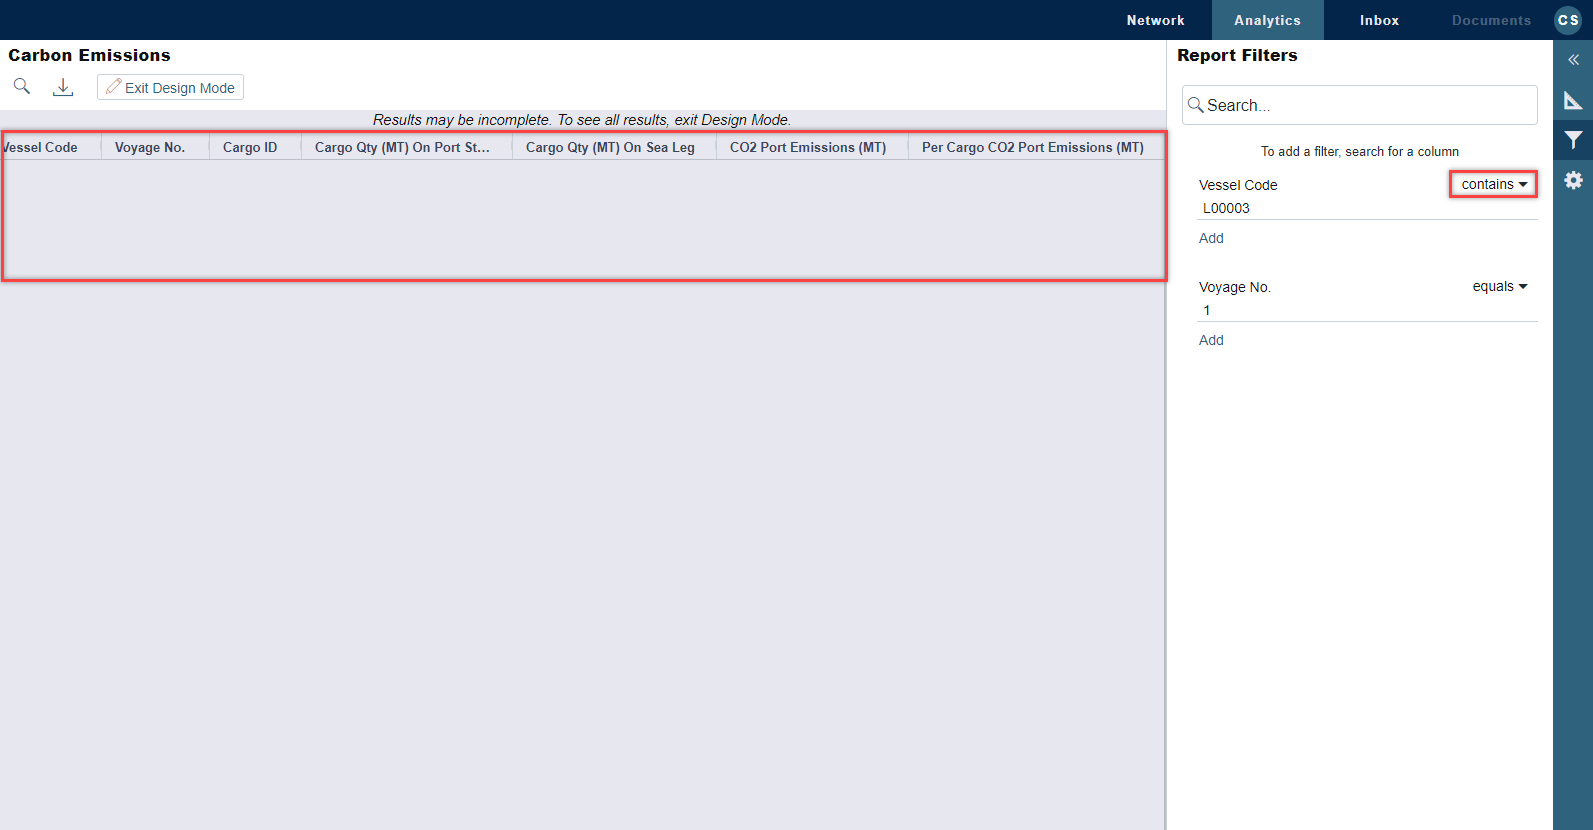Image resolution: width=1593 pixels, height=830 pixels.
Task: Edit the Vessel Code value L00003
Action: (1366, 208)
